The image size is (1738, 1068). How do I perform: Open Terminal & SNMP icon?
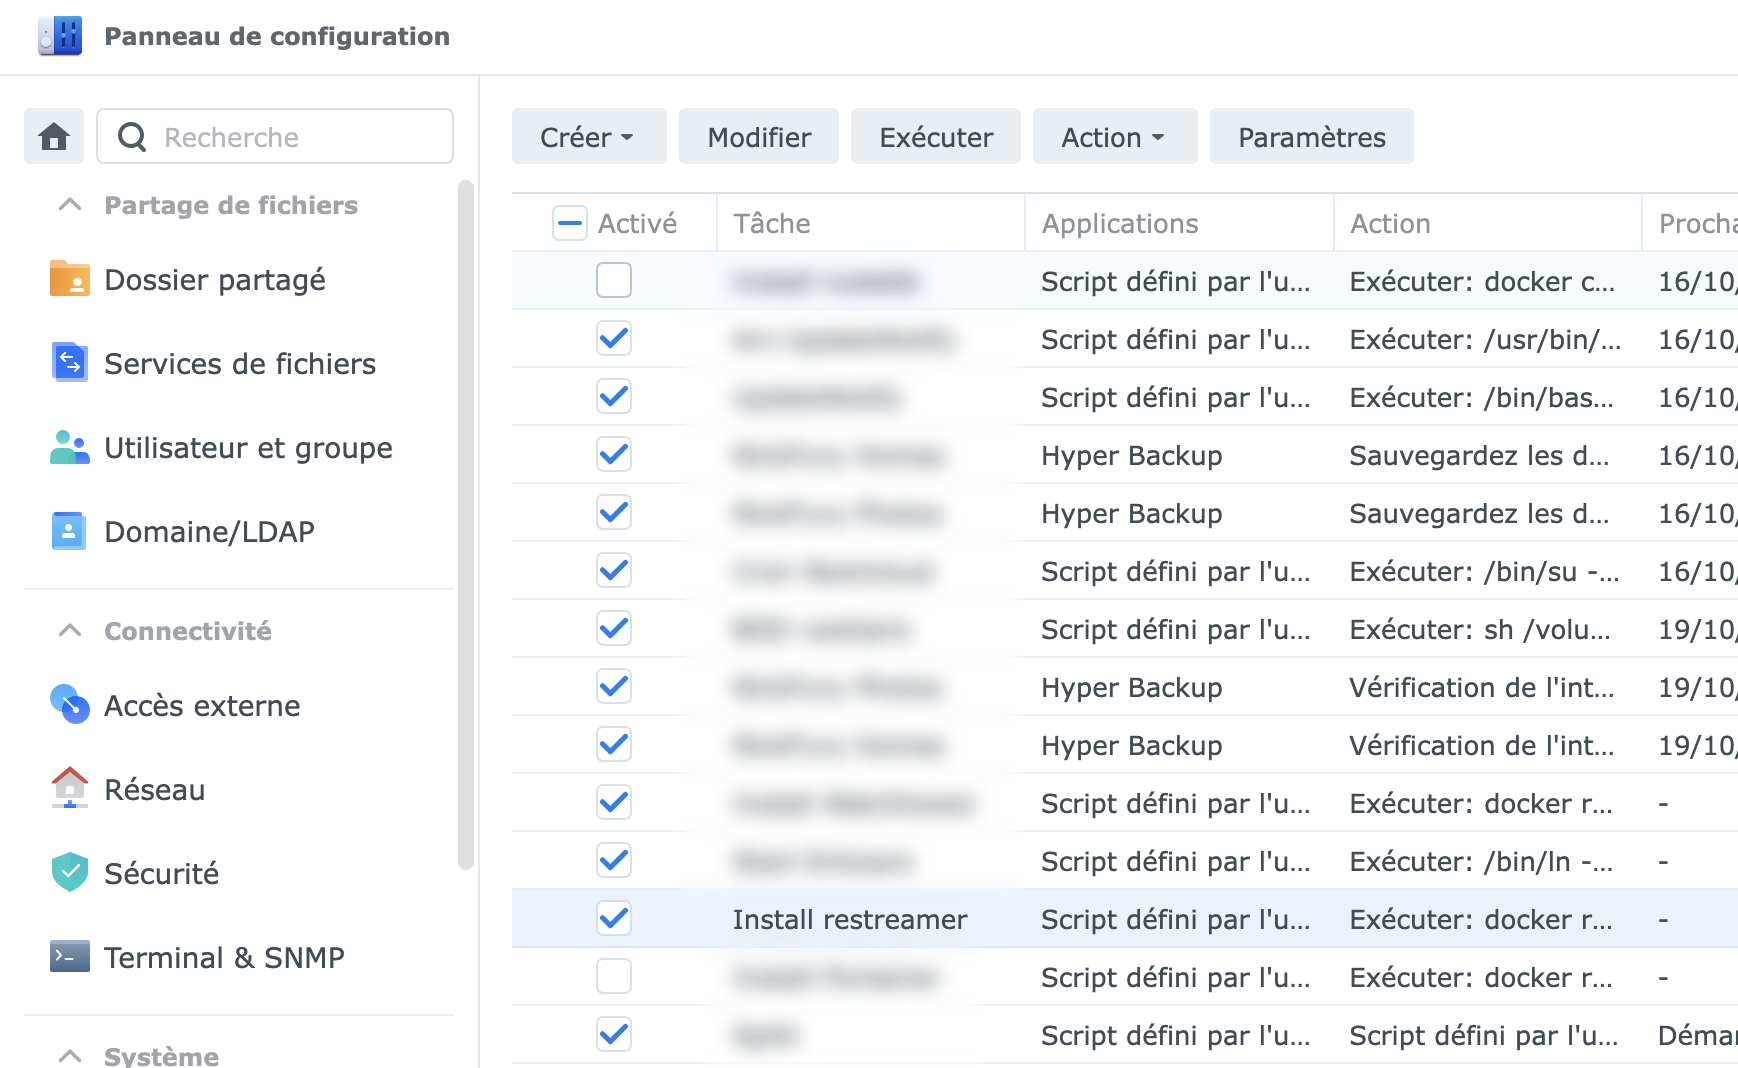69,957
